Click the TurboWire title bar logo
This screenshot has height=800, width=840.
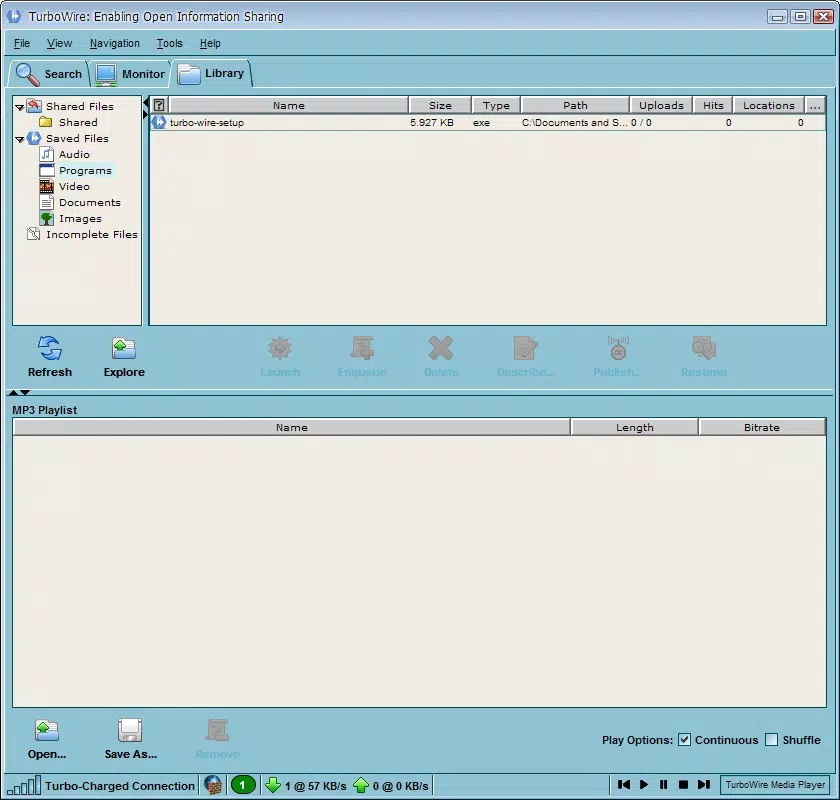tap(14, 16)
